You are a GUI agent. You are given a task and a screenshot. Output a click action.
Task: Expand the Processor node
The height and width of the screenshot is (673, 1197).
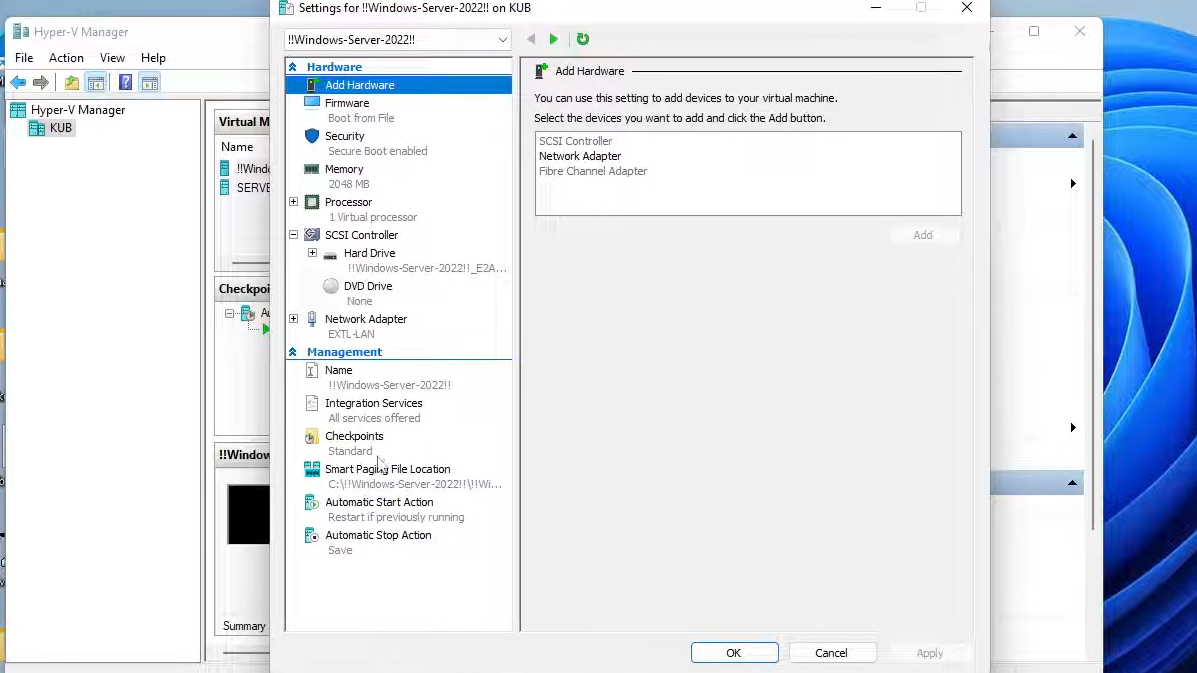click(293, 202)
